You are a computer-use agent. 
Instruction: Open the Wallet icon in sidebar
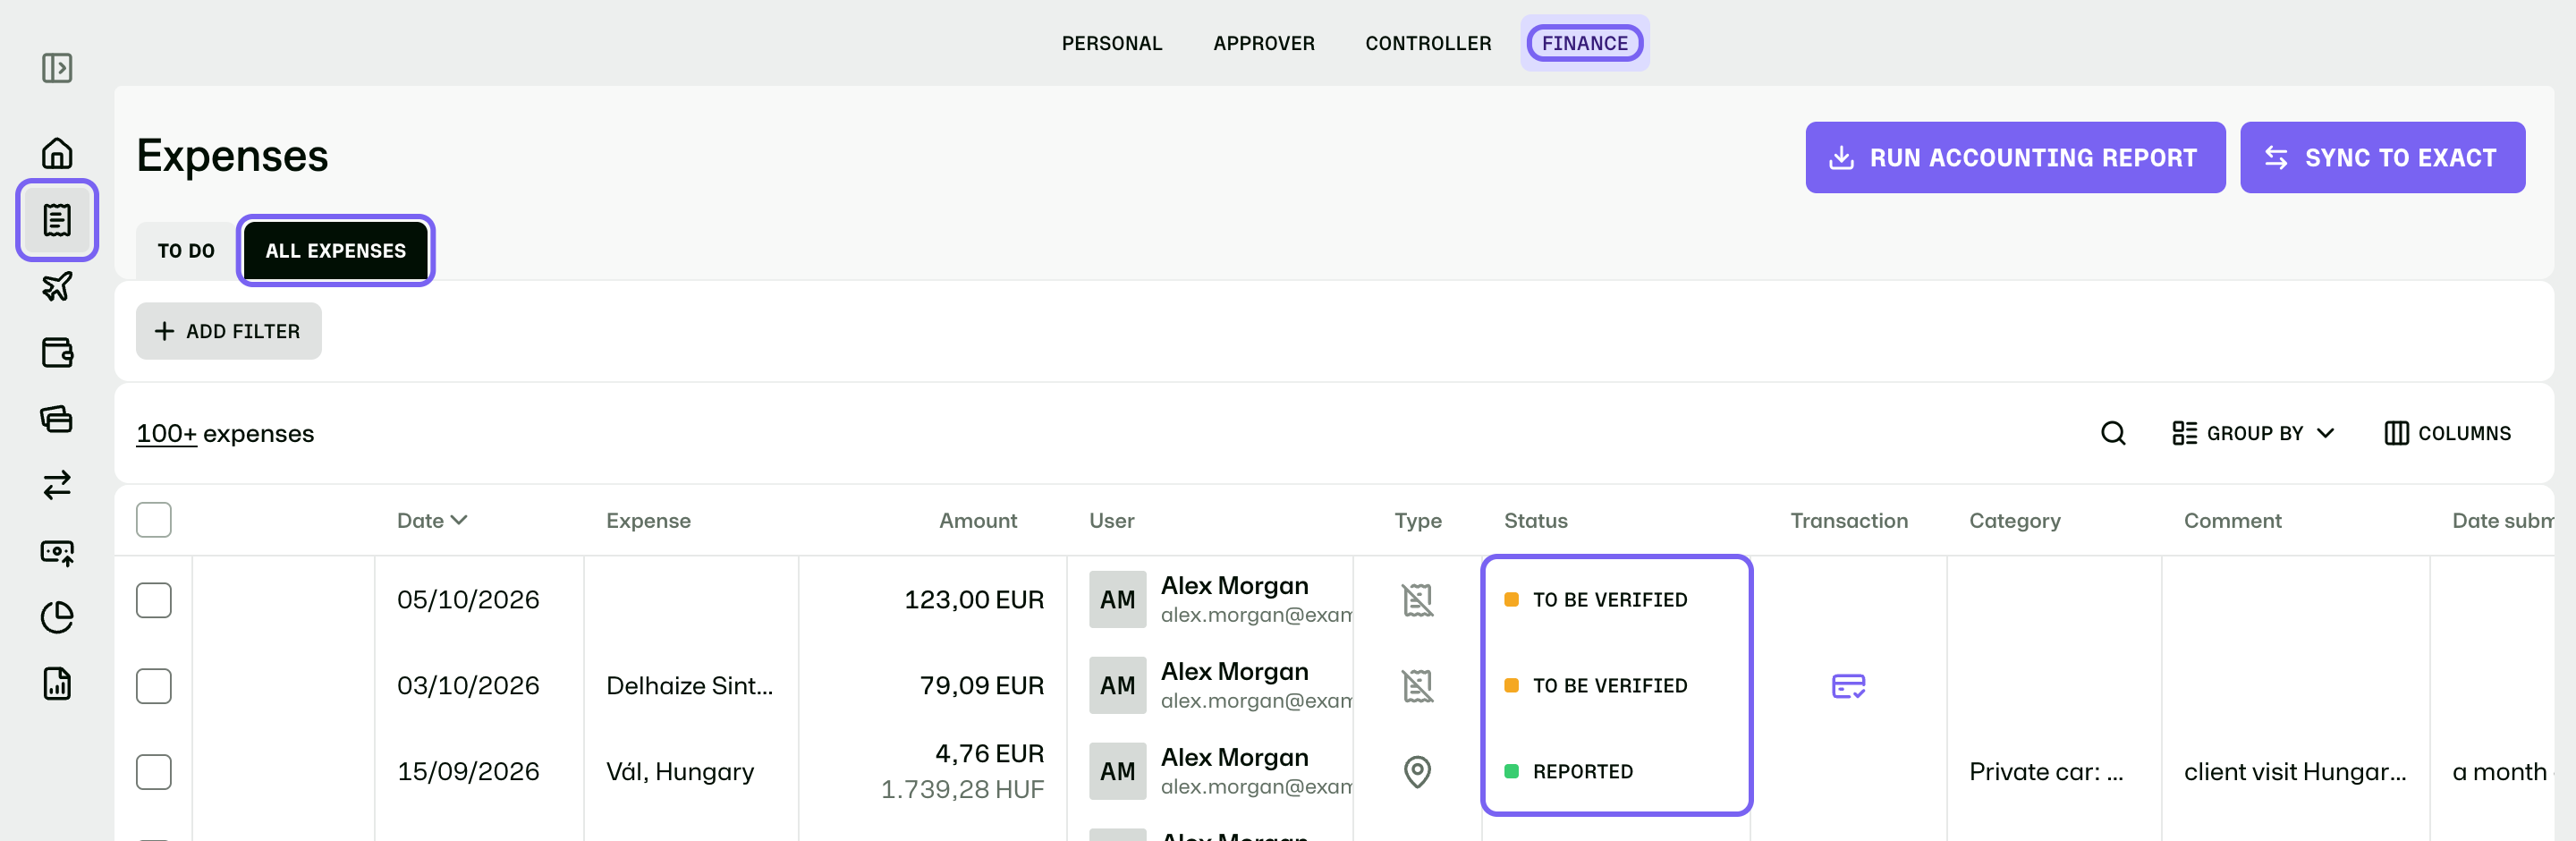pyautogui.click(x=57, y=353)
